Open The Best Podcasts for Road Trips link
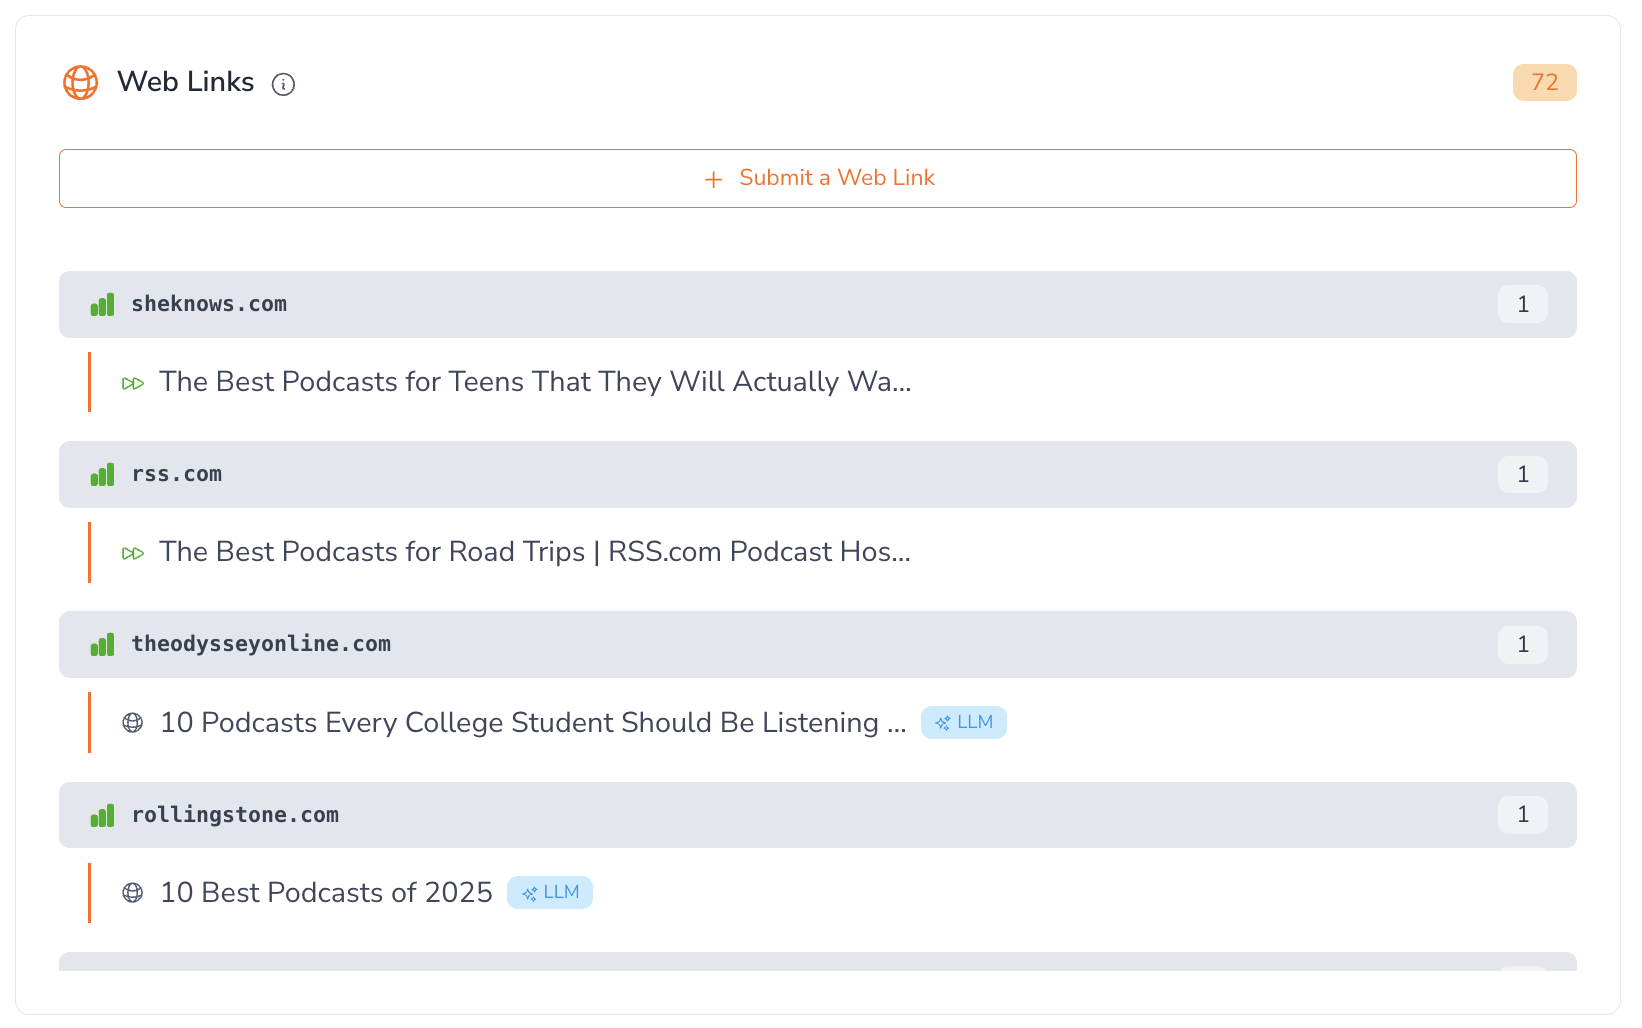 (535, 552)
